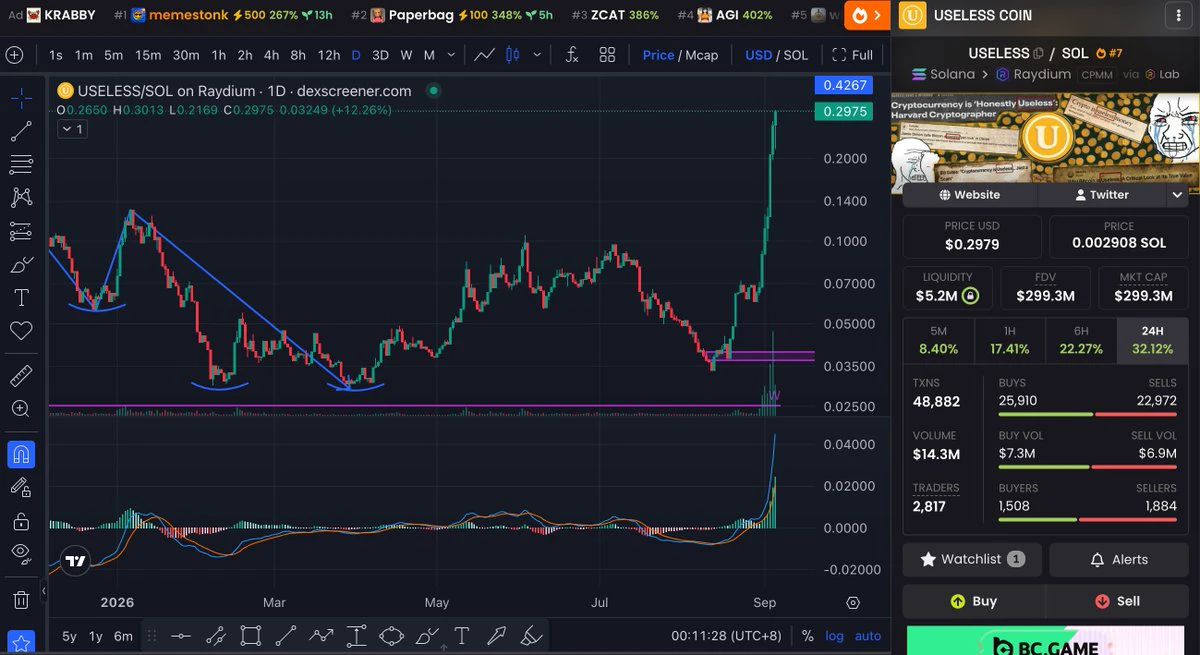Open the chart settings gear
The image size is (1200, 655).
click(853, 603)
